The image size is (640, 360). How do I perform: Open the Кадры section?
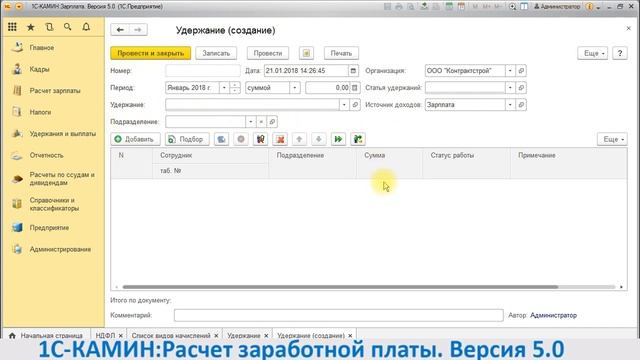click(x=39, y=69)
